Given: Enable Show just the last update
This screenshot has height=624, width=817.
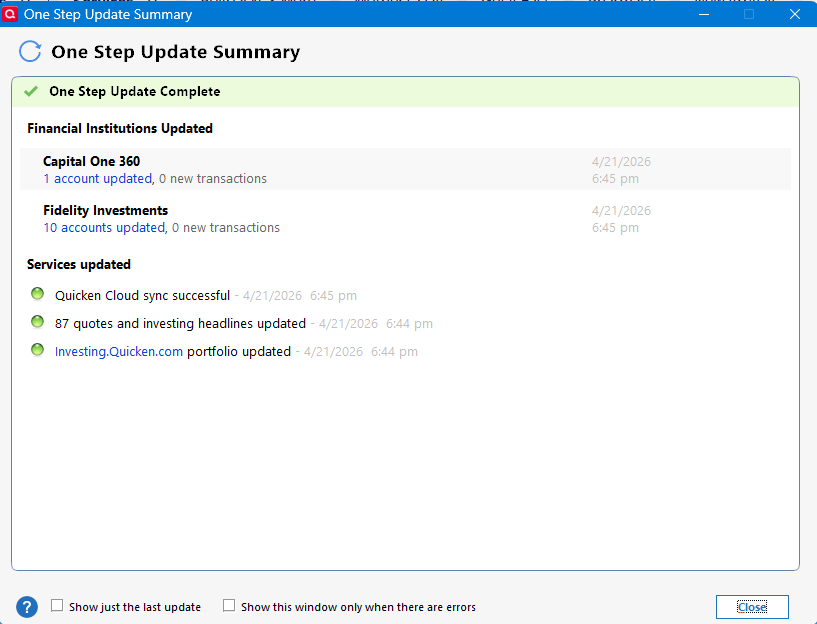Looking at the screenshot, I should tap(57, 605).
